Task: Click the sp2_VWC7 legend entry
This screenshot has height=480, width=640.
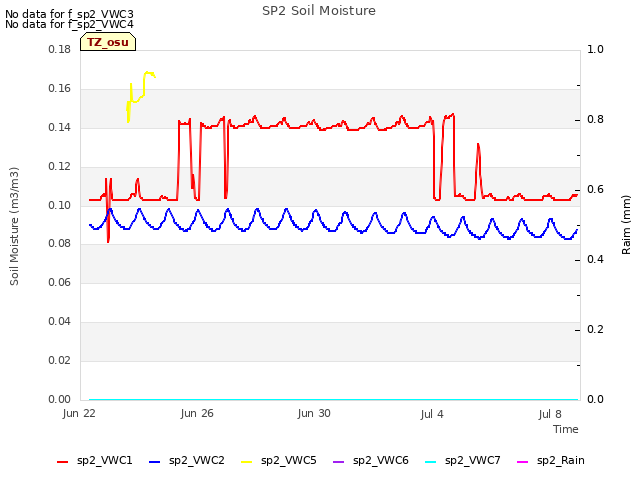Action: click(x=462, y=460)
